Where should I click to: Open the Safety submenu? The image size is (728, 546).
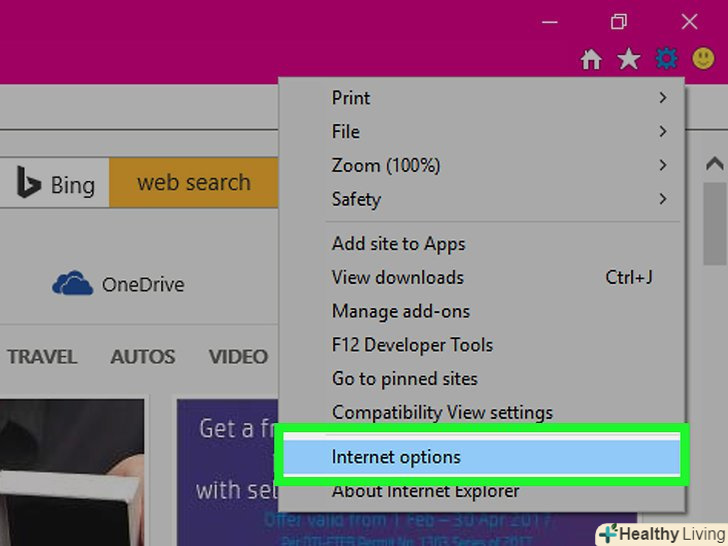coord(481,199)
